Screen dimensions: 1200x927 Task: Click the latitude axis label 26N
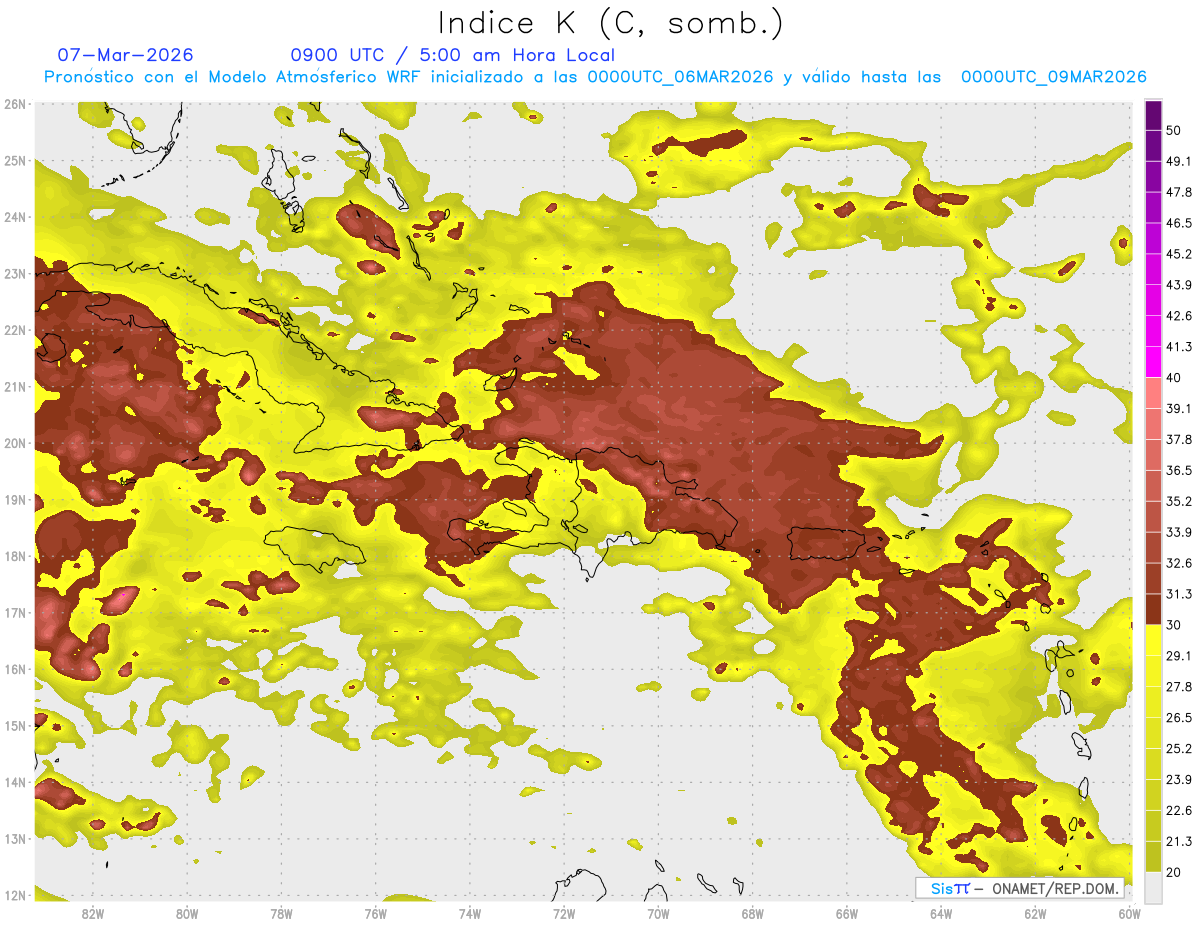(x=16, y=104)
